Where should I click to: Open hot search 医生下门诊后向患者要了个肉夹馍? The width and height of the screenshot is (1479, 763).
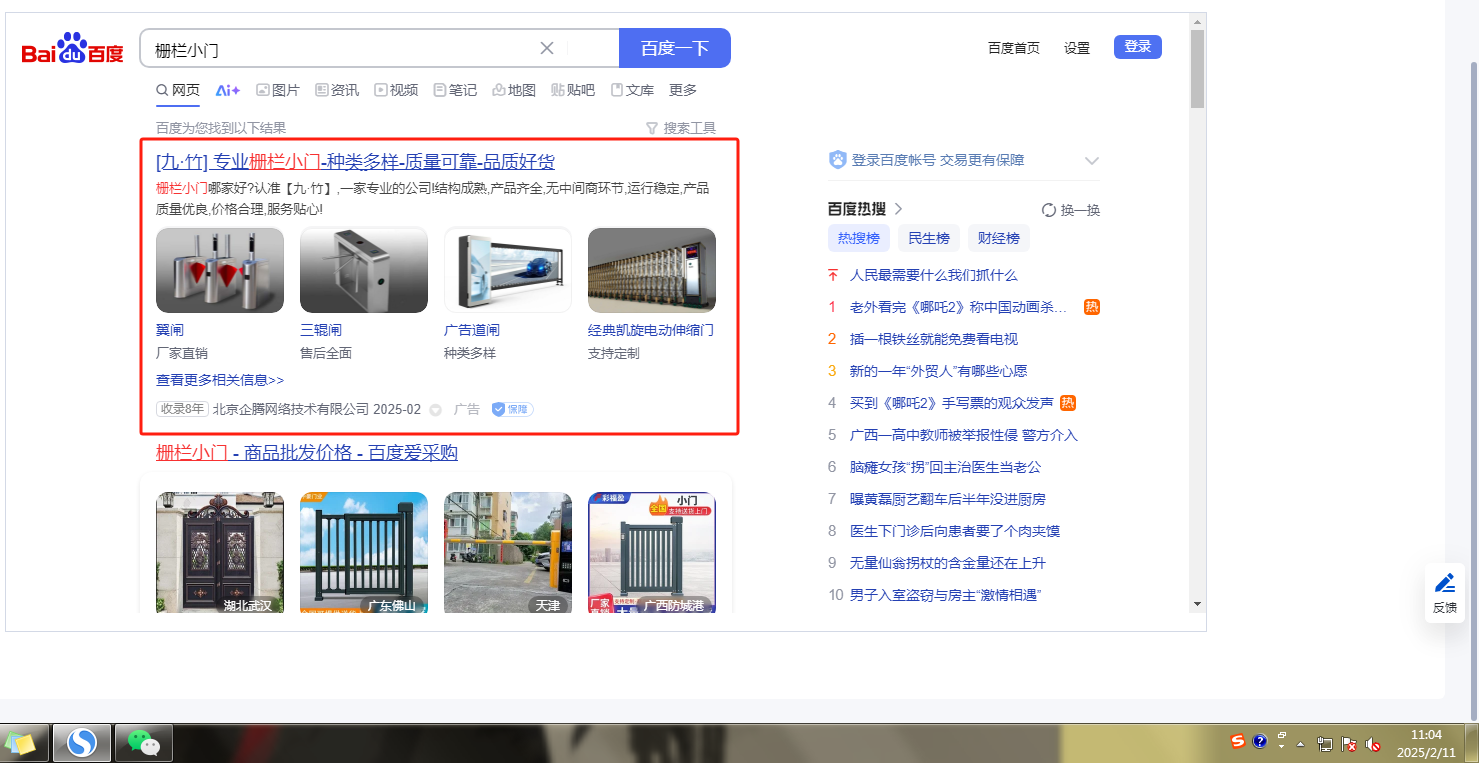[x=955, y=531]
